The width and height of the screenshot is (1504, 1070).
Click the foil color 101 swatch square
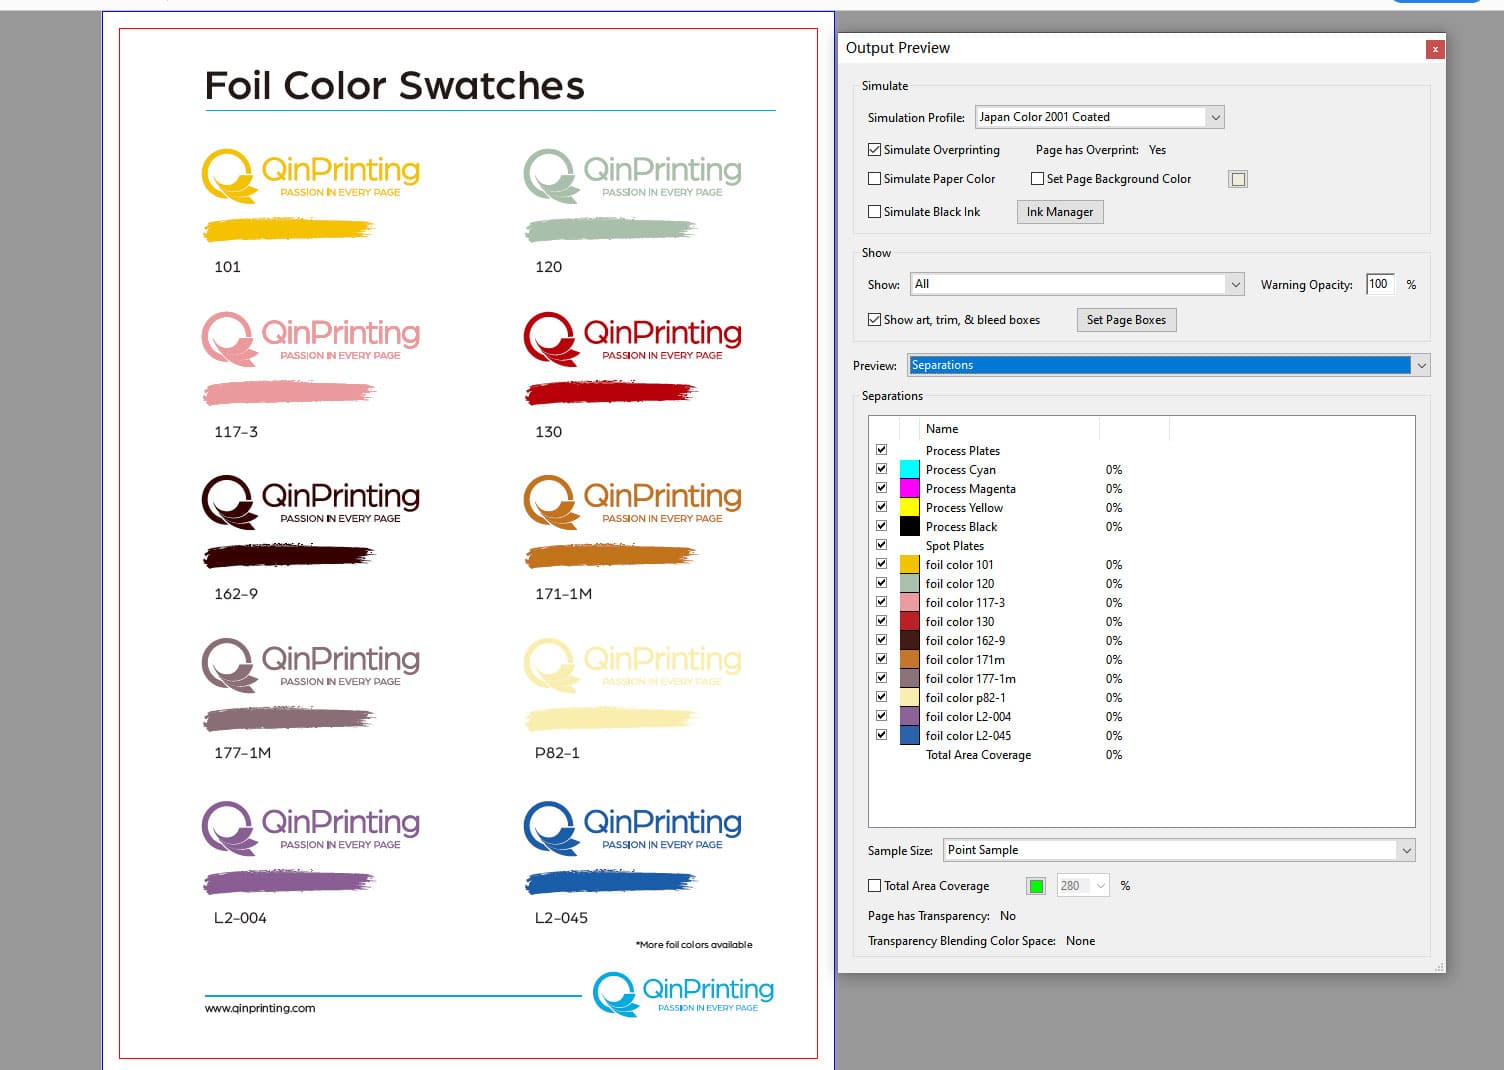(x=910, y=564)
